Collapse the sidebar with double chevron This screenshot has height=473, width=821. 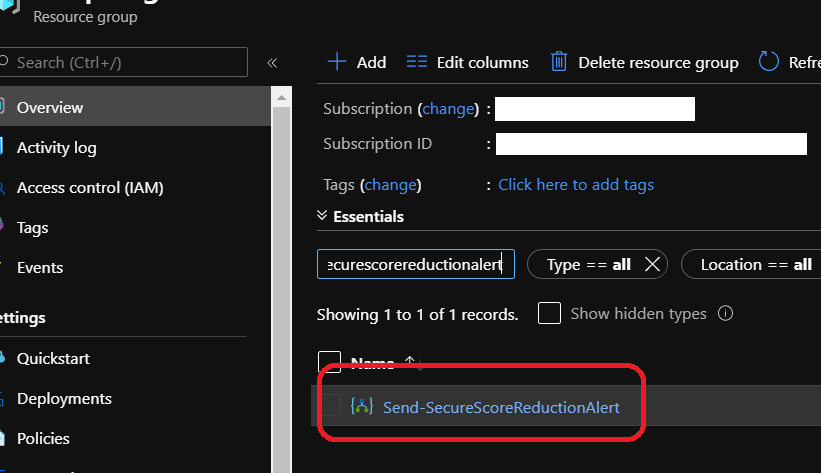point(272,63)
